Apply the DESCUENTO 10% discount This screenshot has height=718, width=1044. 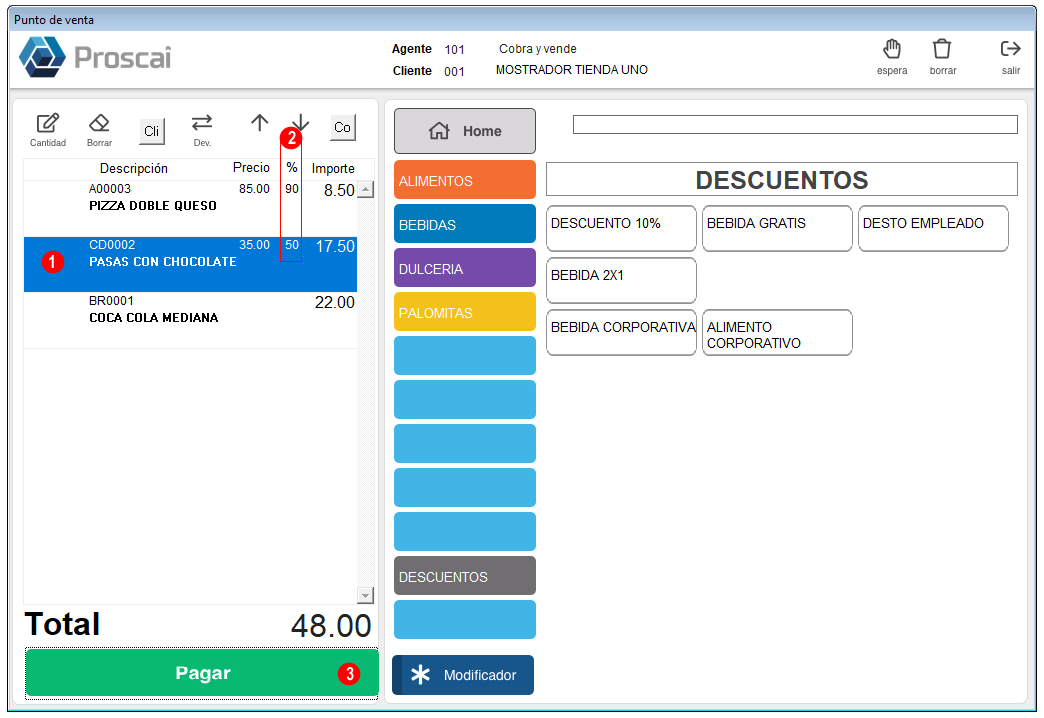(x=621, y=228)
